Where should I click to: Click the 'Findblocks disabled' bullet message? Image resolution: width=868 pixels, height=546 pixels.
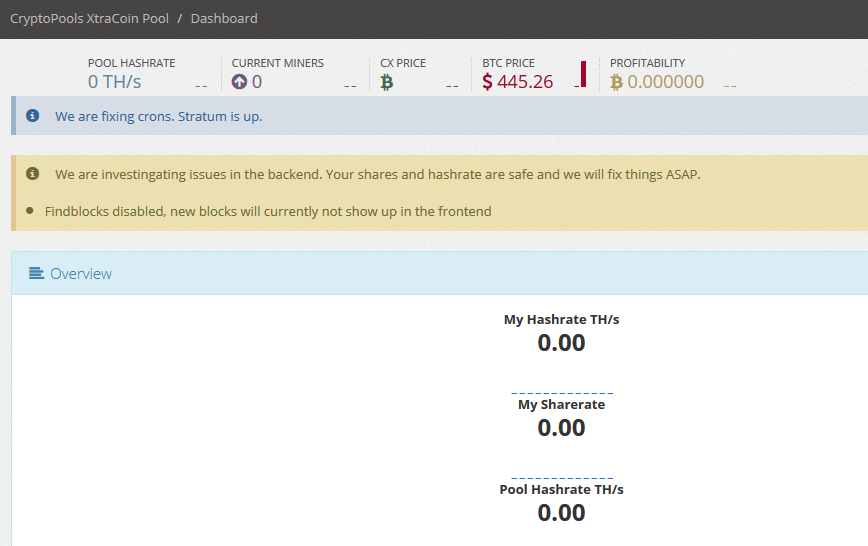coord(268,212)
